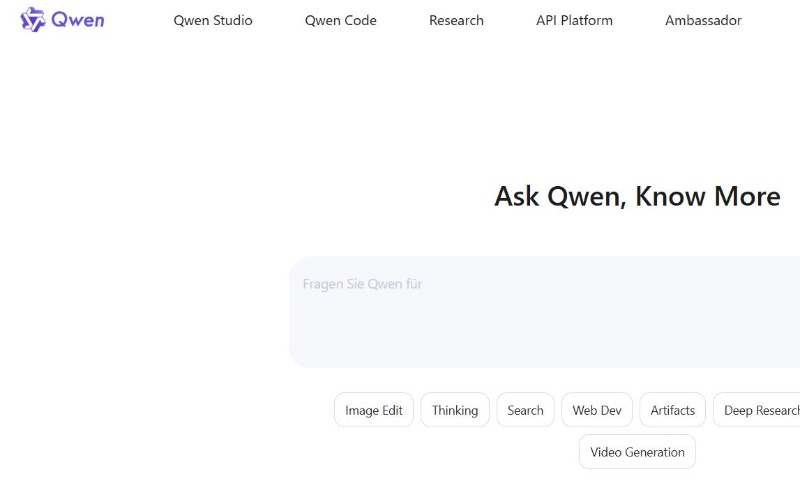Image resolution: width=800 pixels, height=483 pixels.
Task: Click the Qwen logo icon
Action: pyautogui.click(x=33, y=20)
